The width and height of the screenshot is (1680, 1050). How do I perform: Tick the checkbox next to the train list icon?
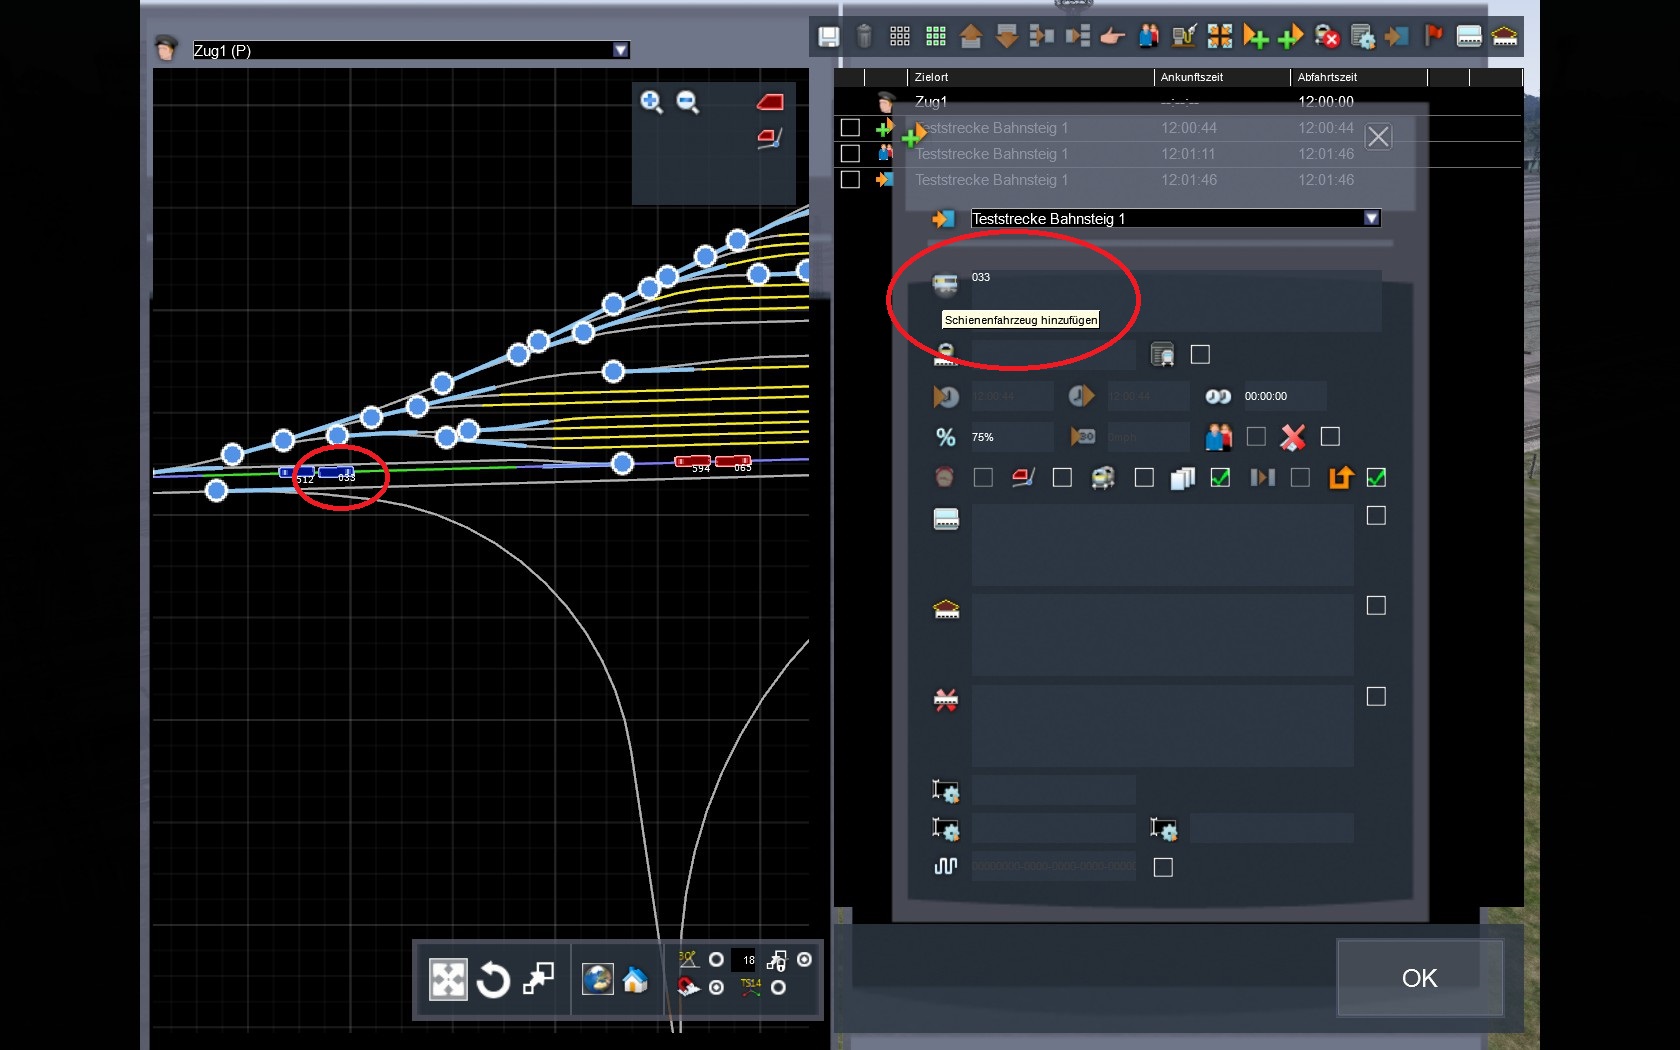1200,354
